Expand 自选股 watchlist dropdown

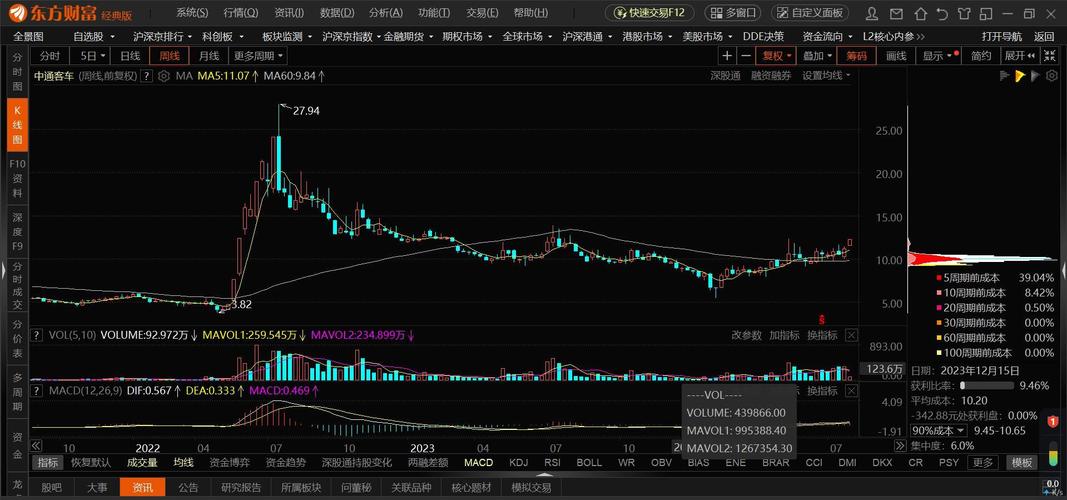[93, 37]
